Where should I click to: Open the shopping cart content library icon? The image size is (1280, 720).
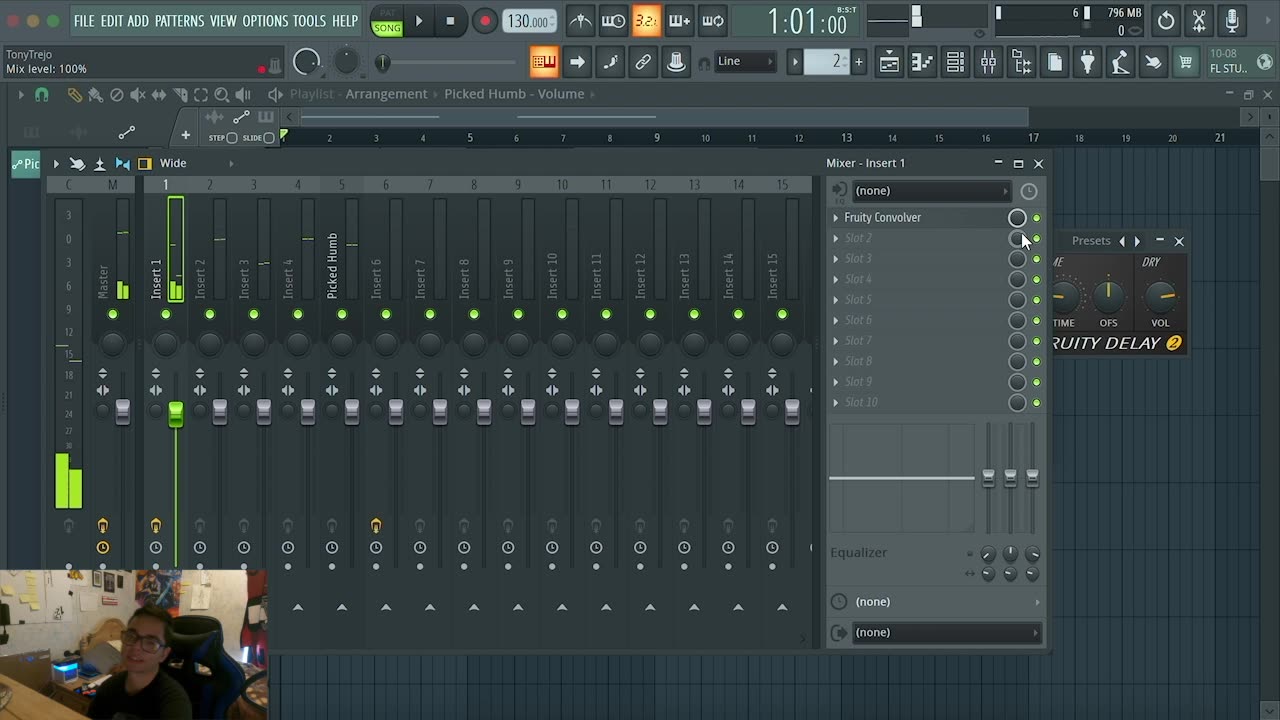(1185, 63)
